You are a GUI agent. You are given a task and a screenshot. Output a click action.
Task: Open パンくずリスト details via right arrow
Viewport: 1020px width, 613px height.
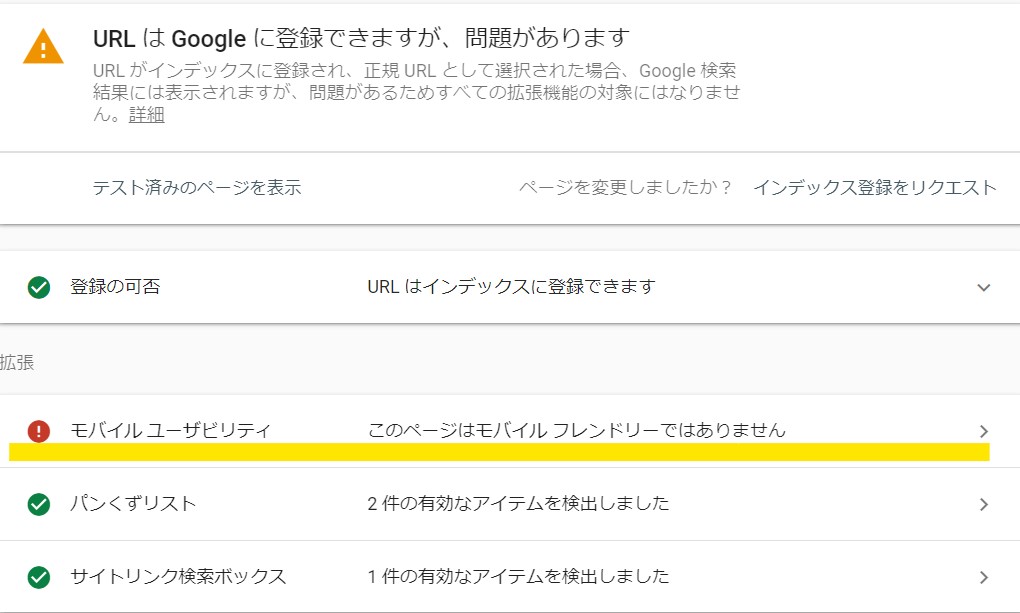pos(984,504)
